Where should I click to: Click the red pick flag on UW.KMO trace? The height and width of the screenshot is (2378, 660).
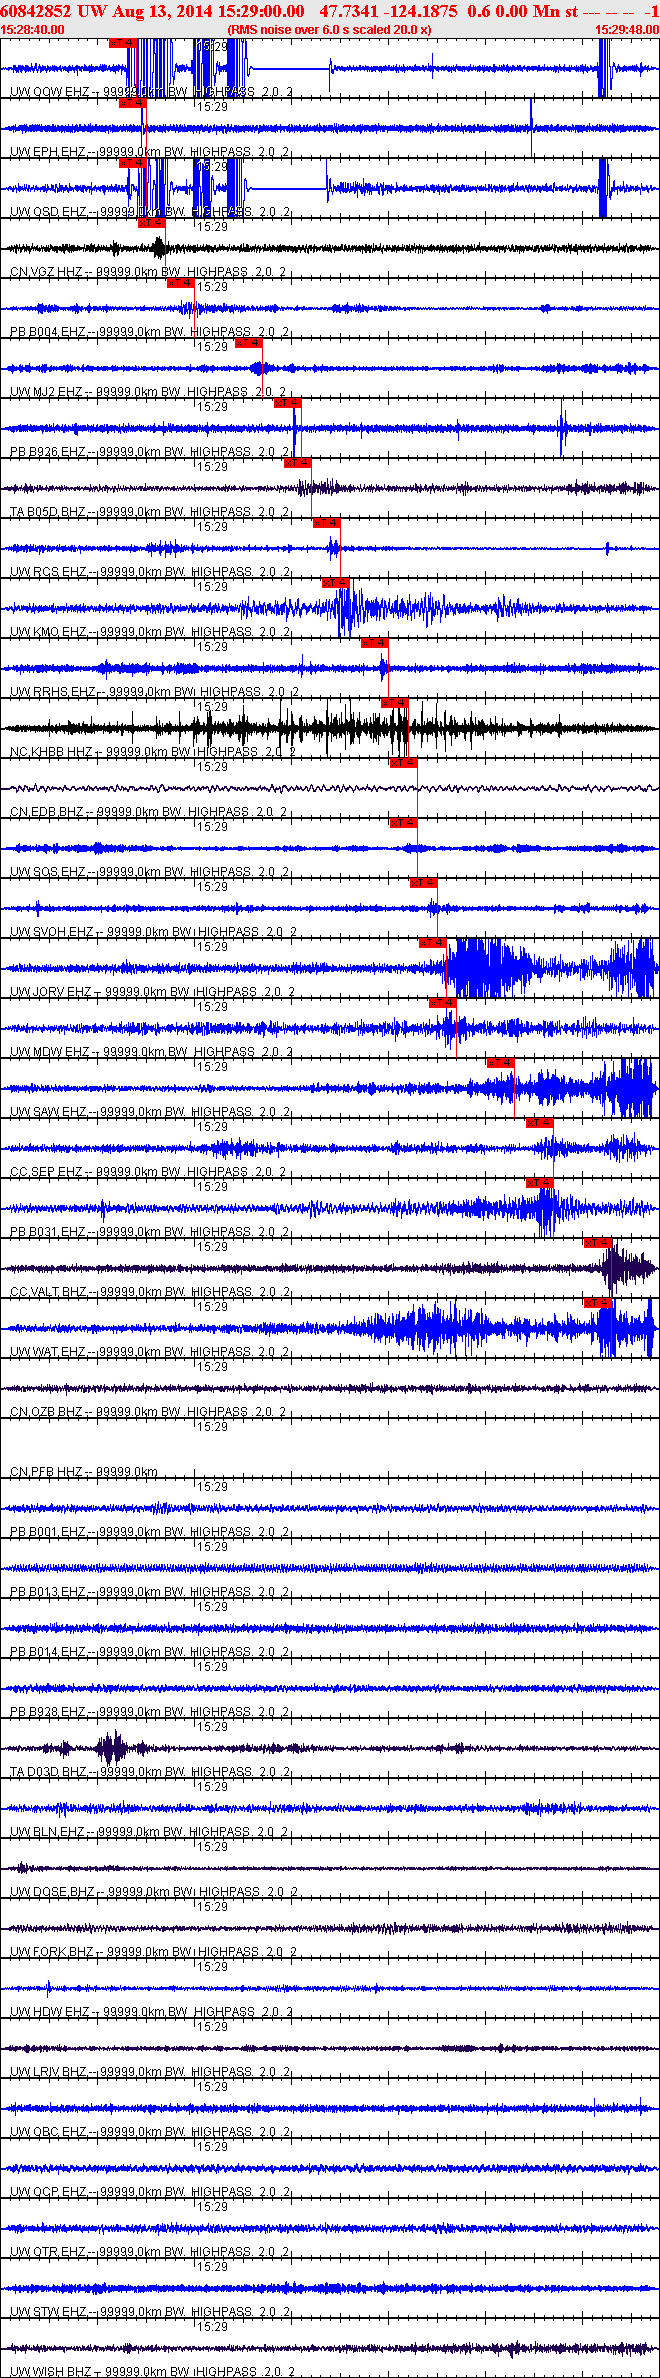point(336,582)
